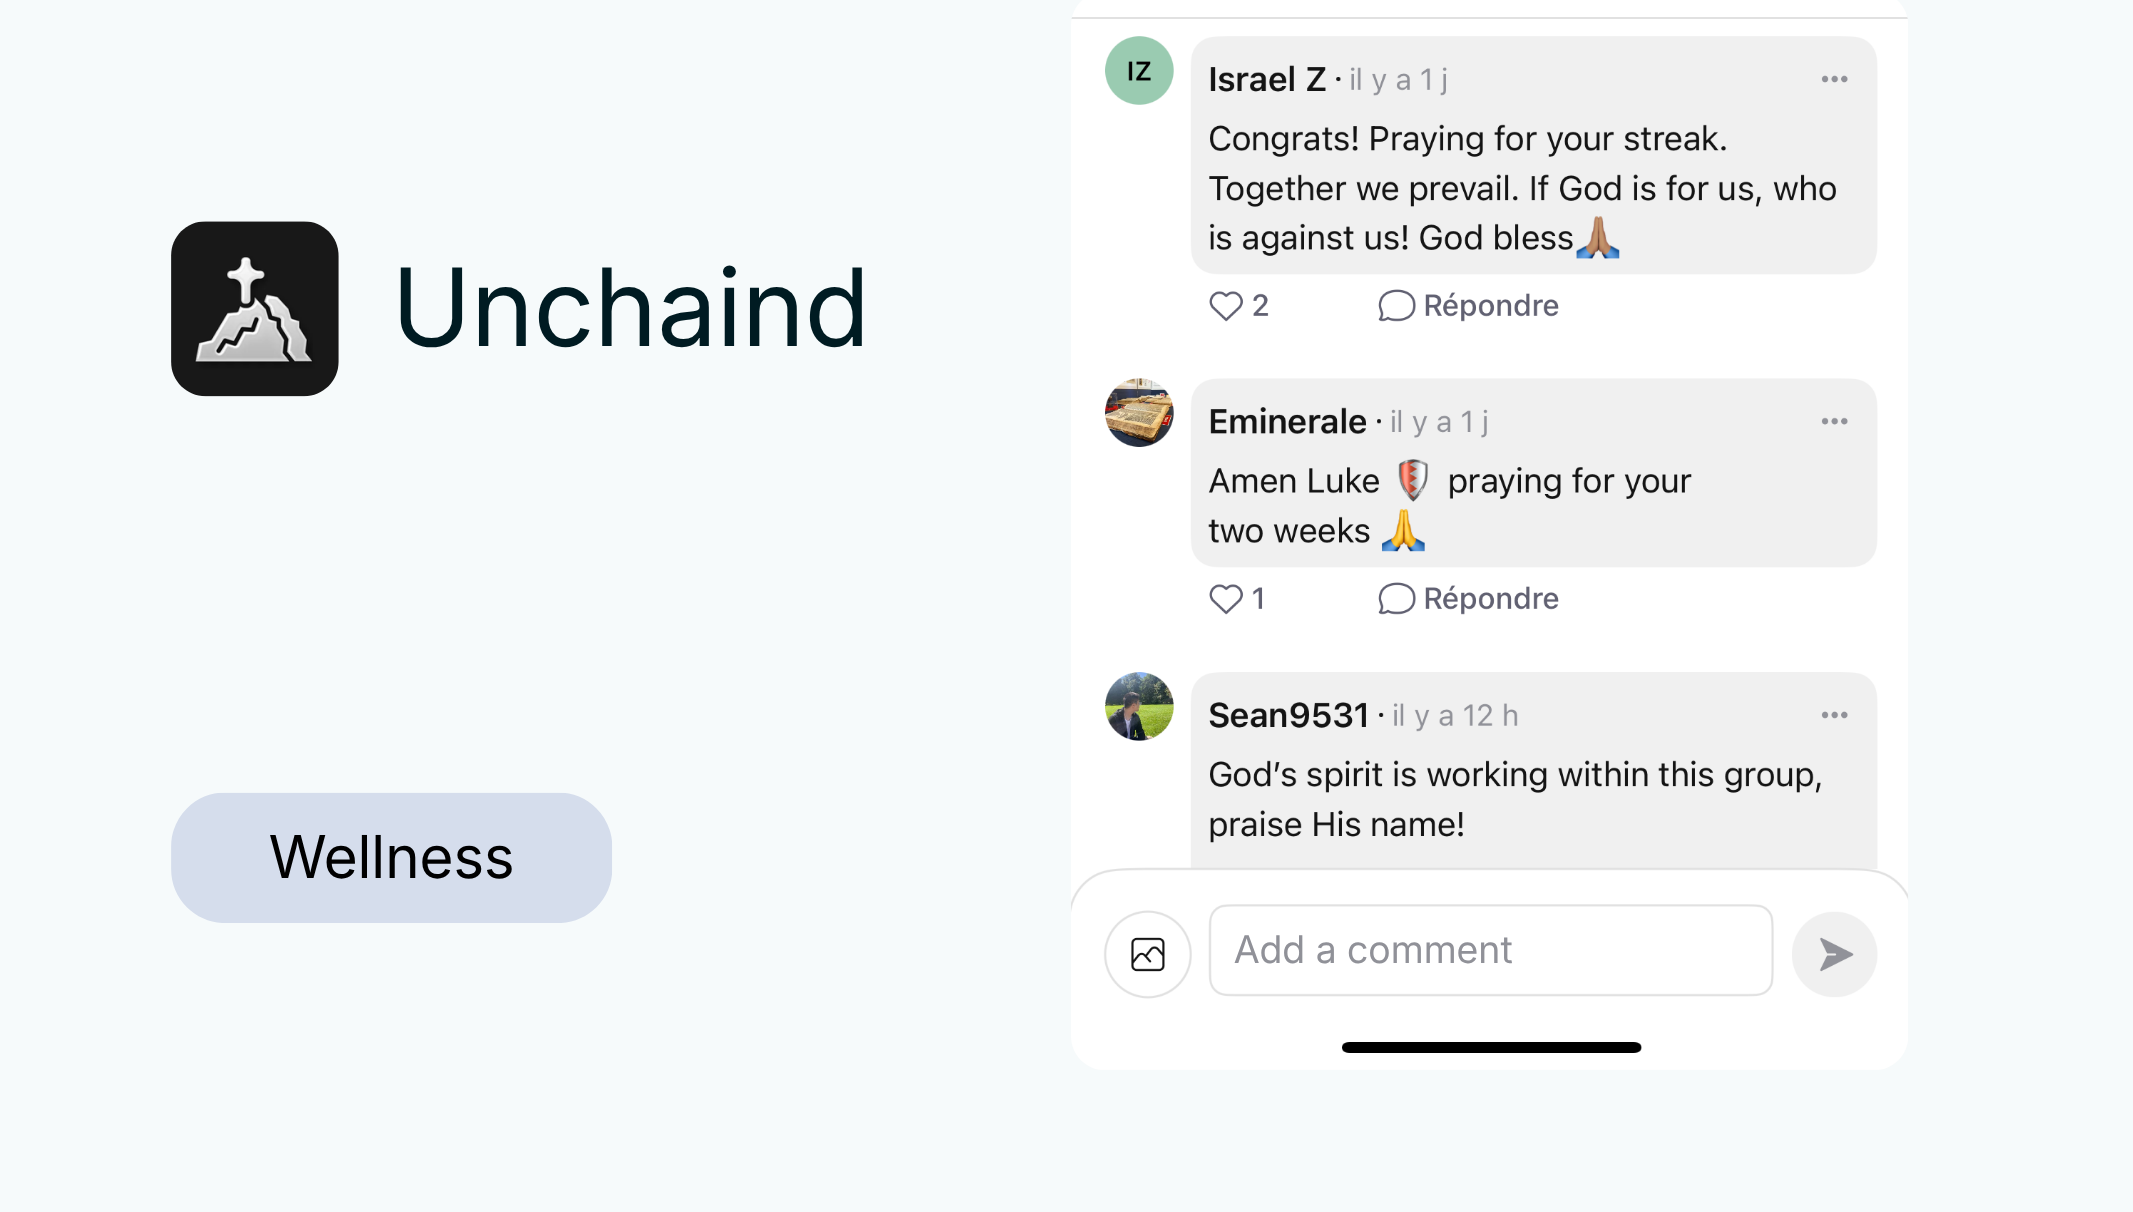
Task: Open the ellipsis menu on Sean9531's comment
Action: click(1833, 714)
